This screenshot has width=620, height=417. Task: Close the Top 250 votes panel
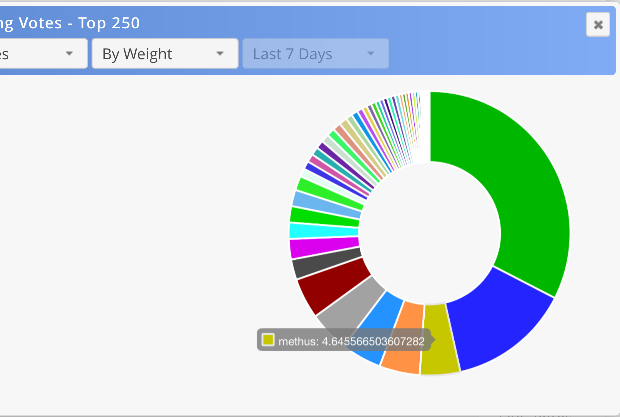click(598, 25)
